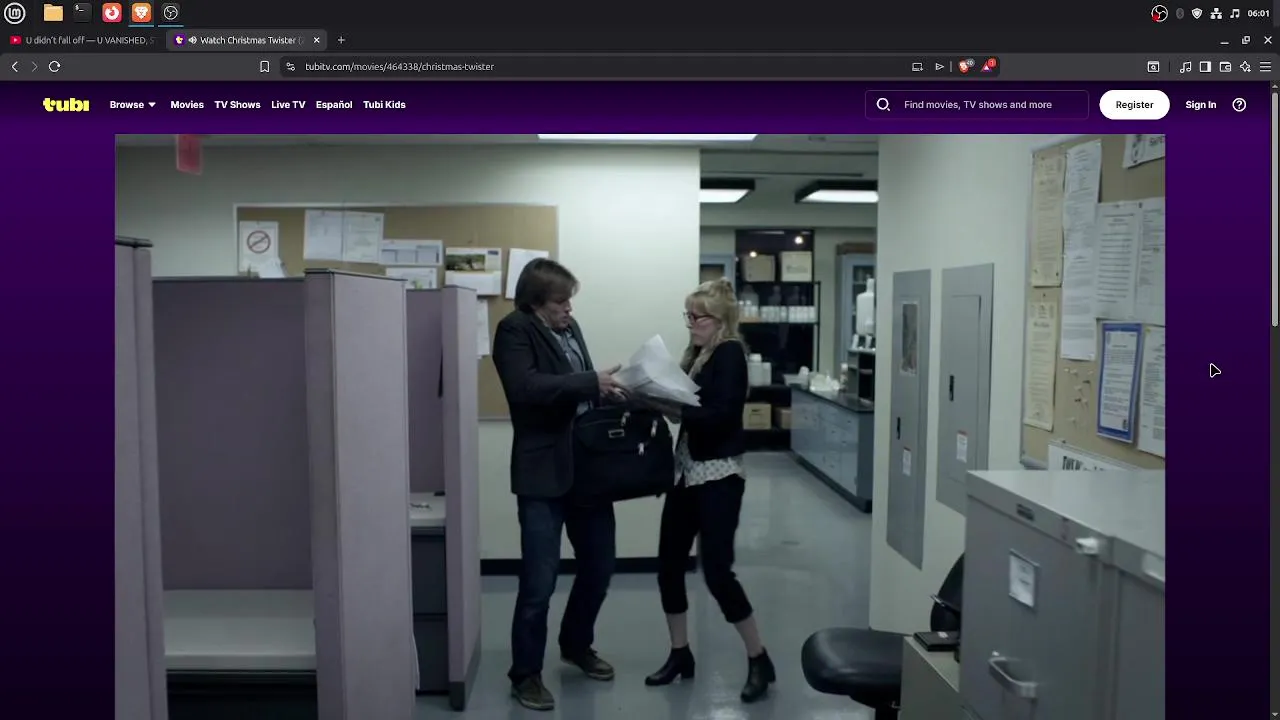Select the Watch Christmas Twister tab

click(247, 40)
